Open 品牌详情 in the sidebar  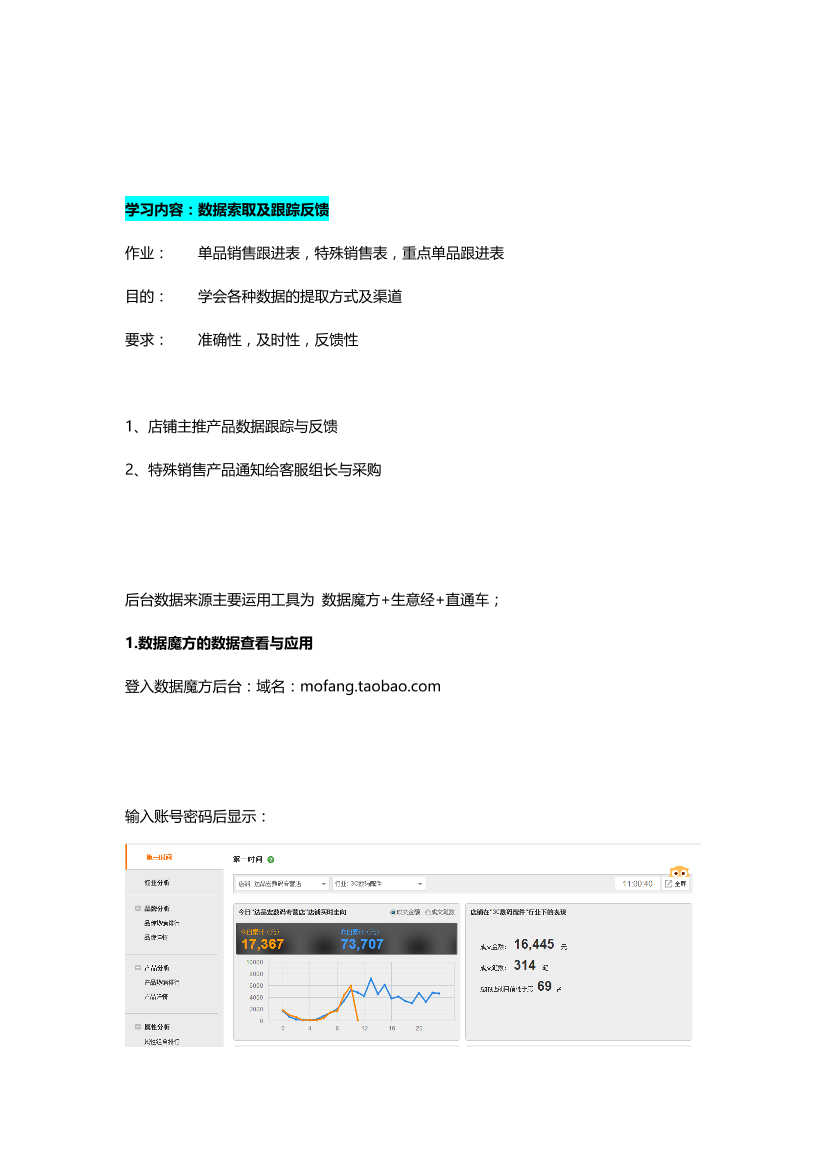point(156,937)
